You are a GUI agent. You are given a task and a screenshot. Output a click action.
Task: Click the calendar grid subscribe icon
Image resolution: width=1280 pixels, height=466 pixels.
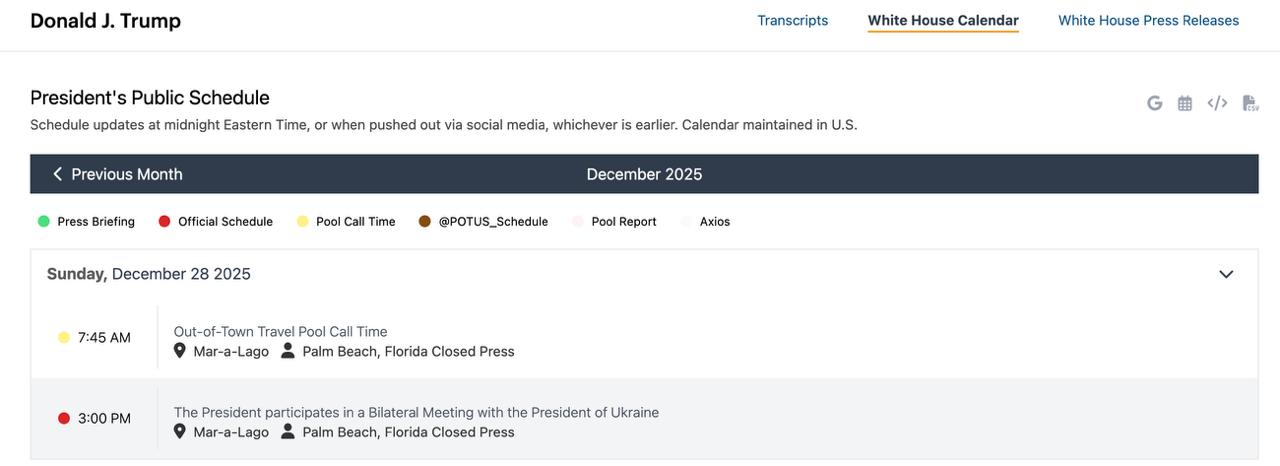(1185, 103)
